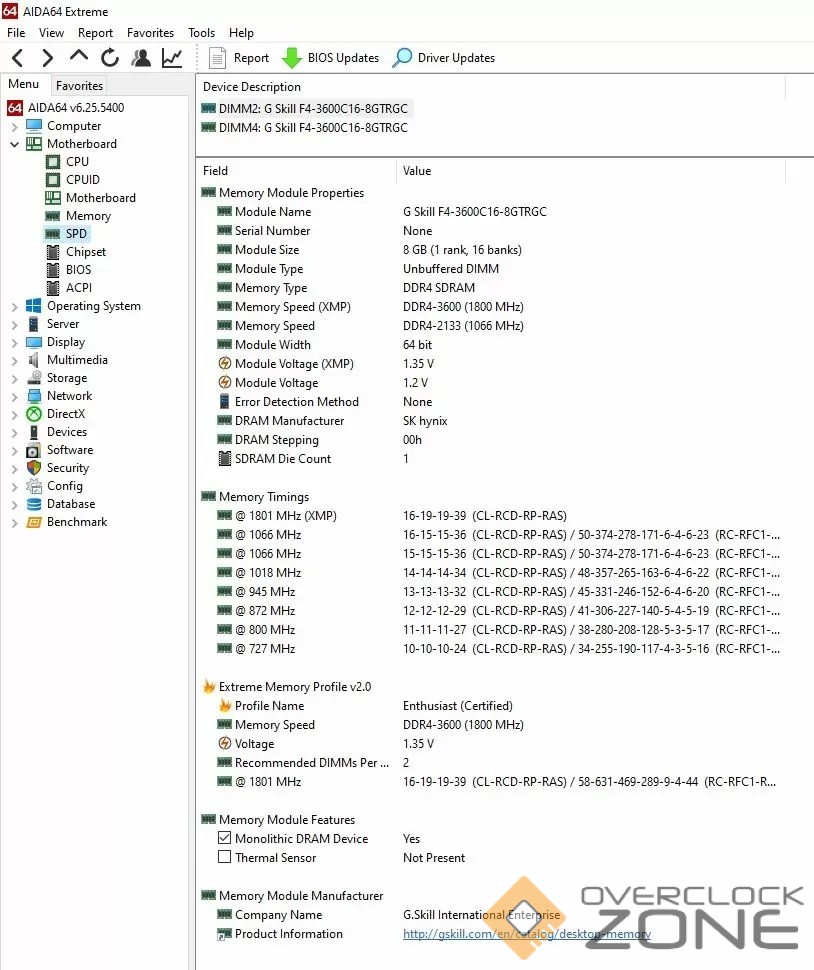Click the Value column header
The image size is (814, 970).
[417, 171]
